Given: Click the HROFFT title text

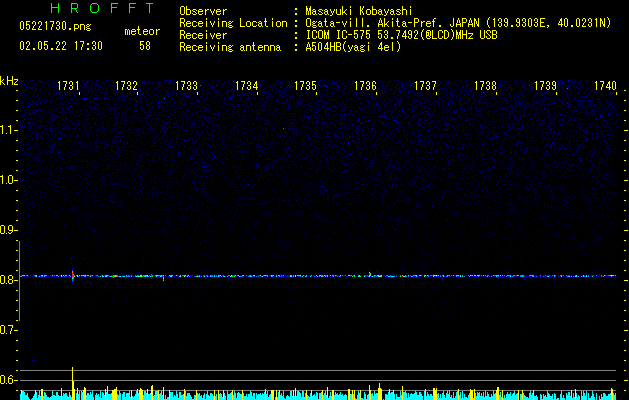Looking at the screenshot, I should coord(103,8).
